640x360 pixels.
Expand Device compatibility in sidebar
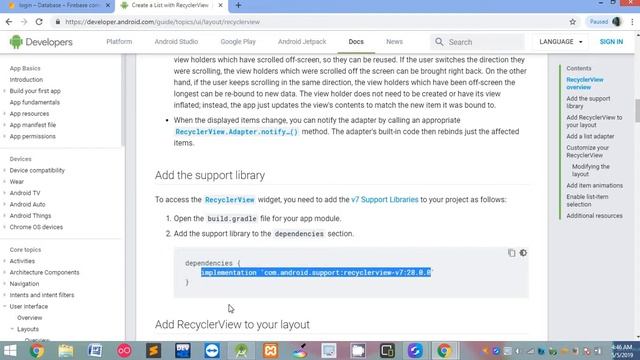4,170
